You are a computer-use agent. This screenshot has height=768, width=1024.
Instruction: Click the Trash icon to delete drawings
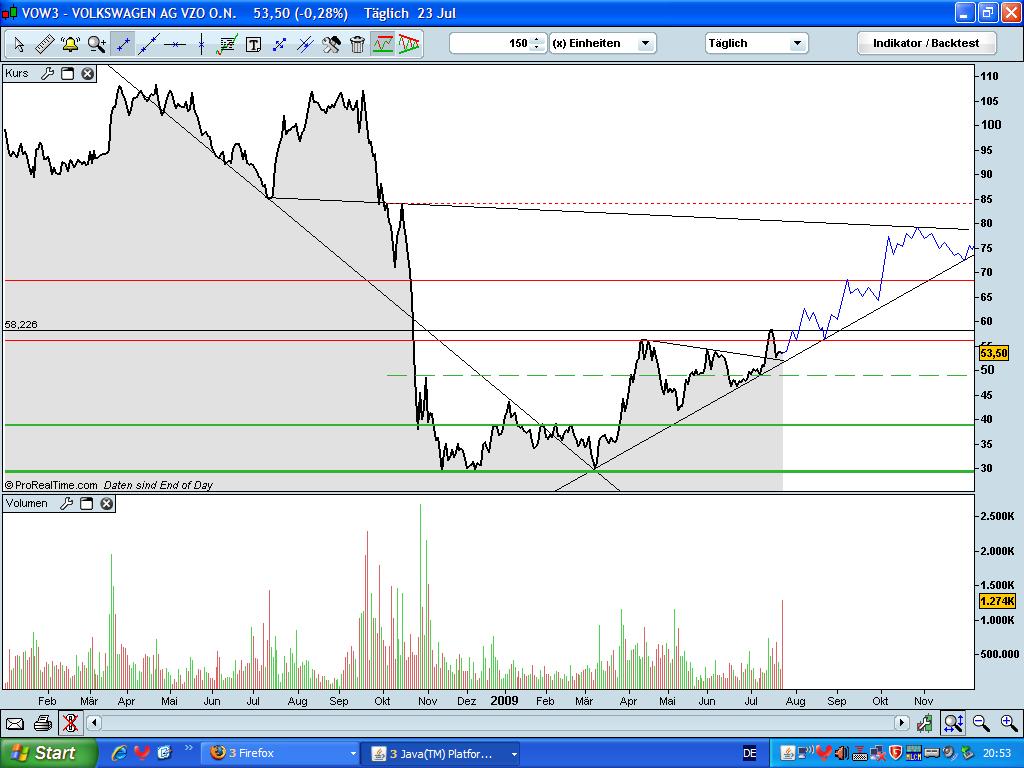click(357, 43)
